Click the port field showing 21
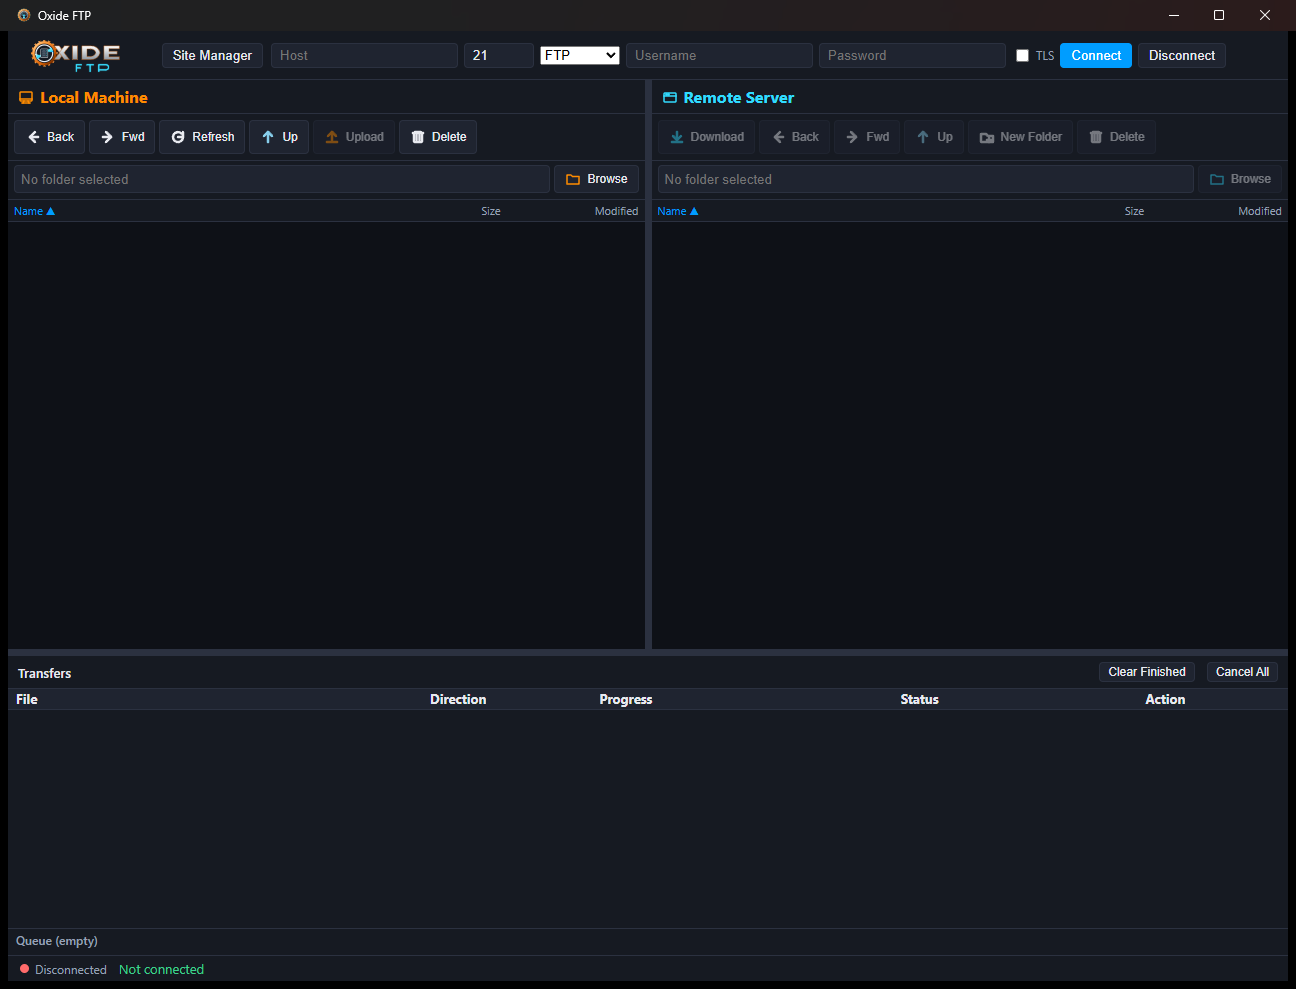 point(499,55)
